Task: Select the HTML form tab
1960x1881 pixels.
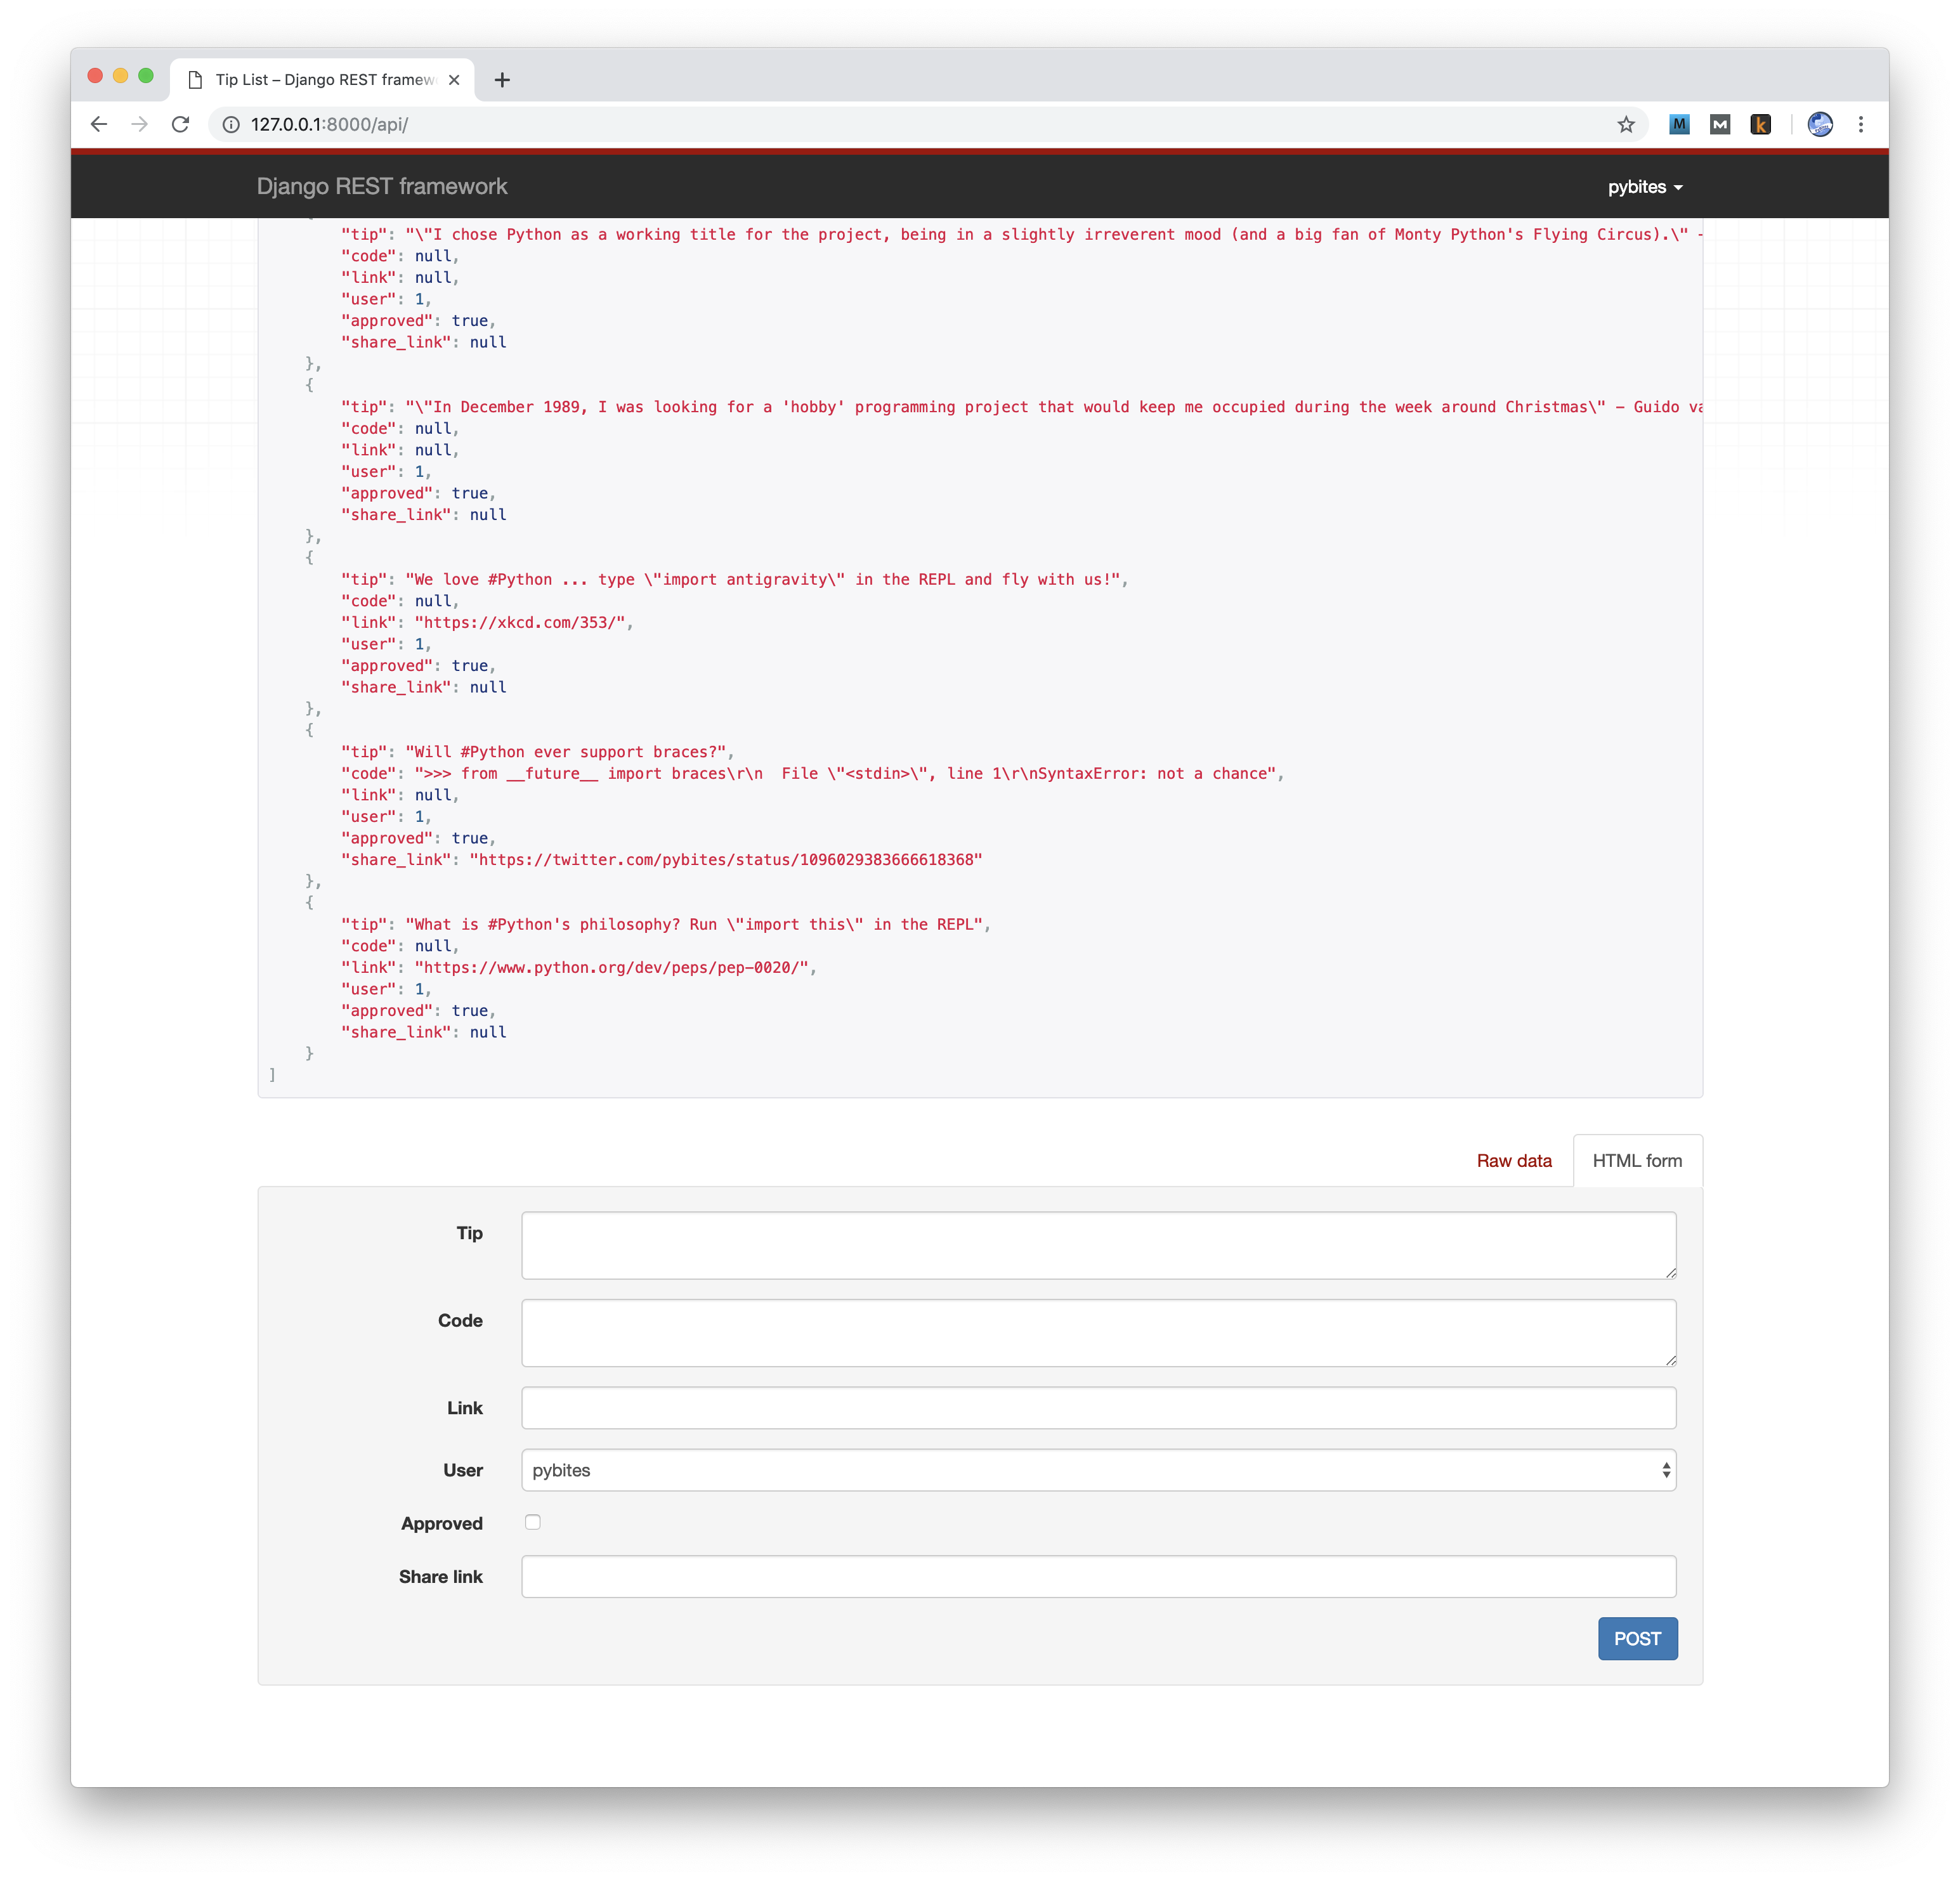Action: (x=1637, y=1160)
